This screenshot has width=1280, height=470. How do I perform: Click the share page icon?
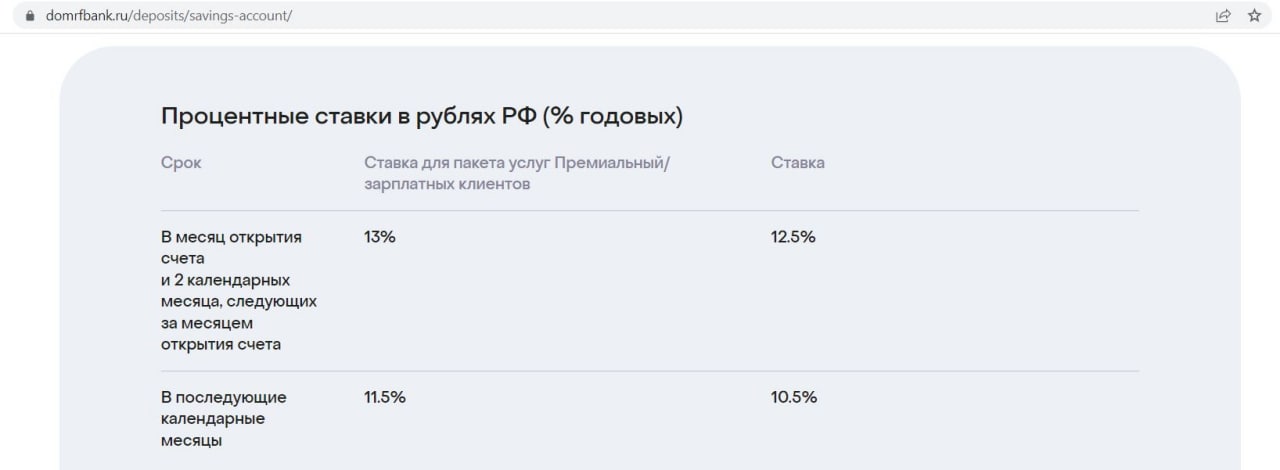(1222, 16)
